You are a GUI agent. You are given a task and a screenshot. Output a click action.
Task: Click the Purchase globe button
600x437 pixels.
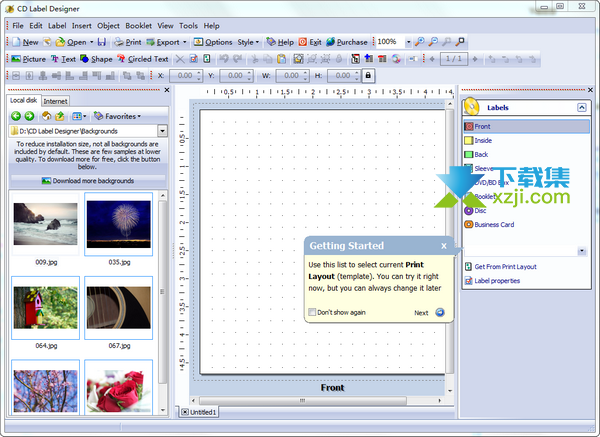pyautogui.click(x=347, y=42)
